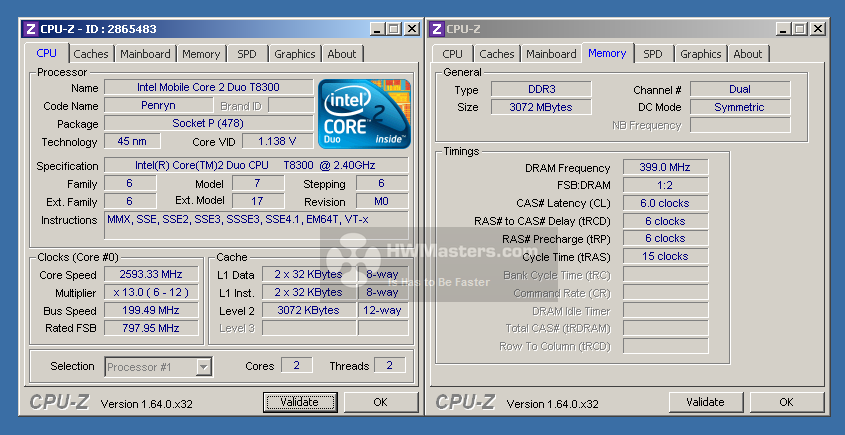This screenshot has width=845, height=435.
Task: Switch to CPU tab in right window
Action: pos(452,54)
